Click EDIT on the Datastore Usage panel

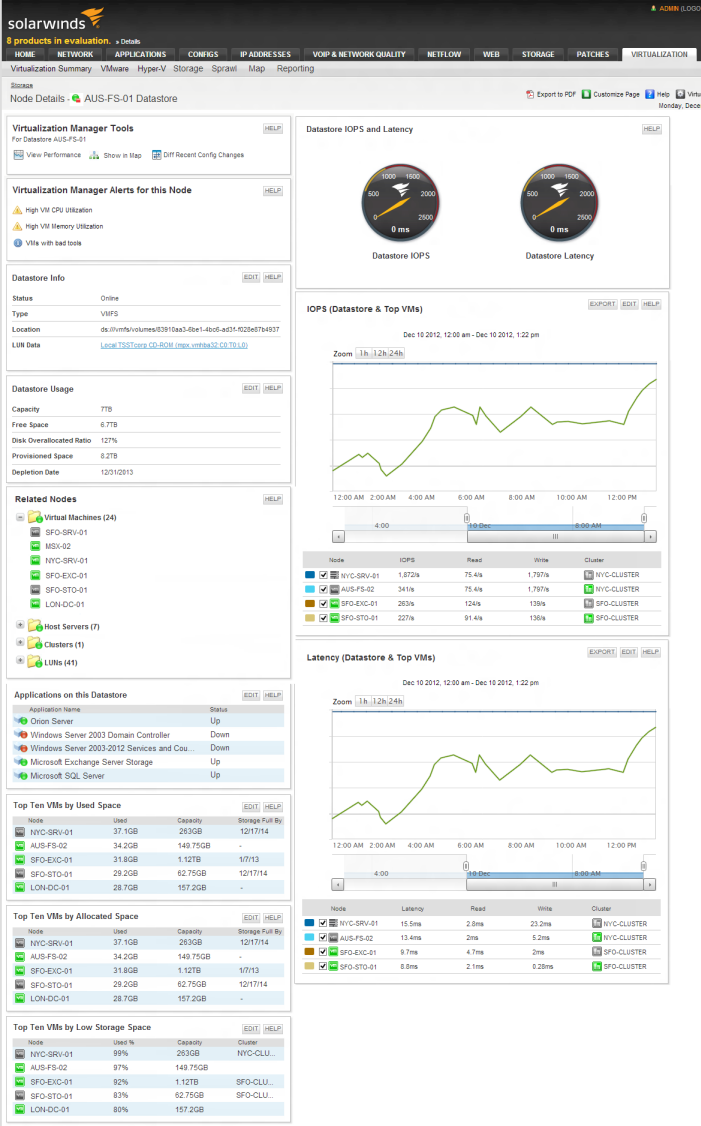tap(251, 389)
